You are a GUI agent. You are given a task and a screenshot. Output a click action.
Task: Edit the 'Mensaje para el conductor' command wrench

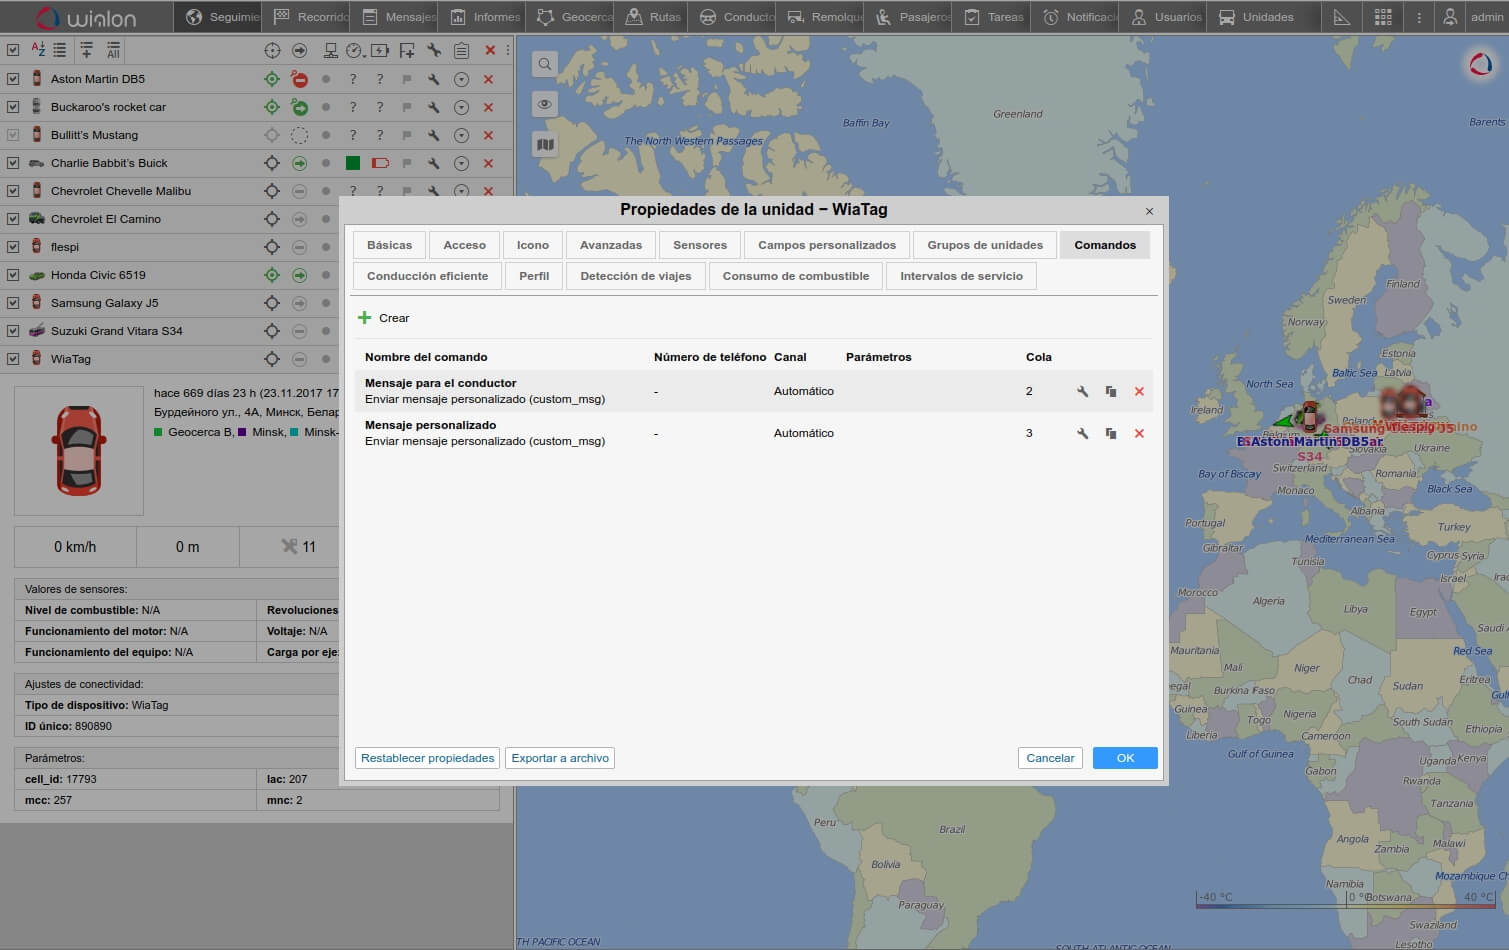(x=1082, y=392)
